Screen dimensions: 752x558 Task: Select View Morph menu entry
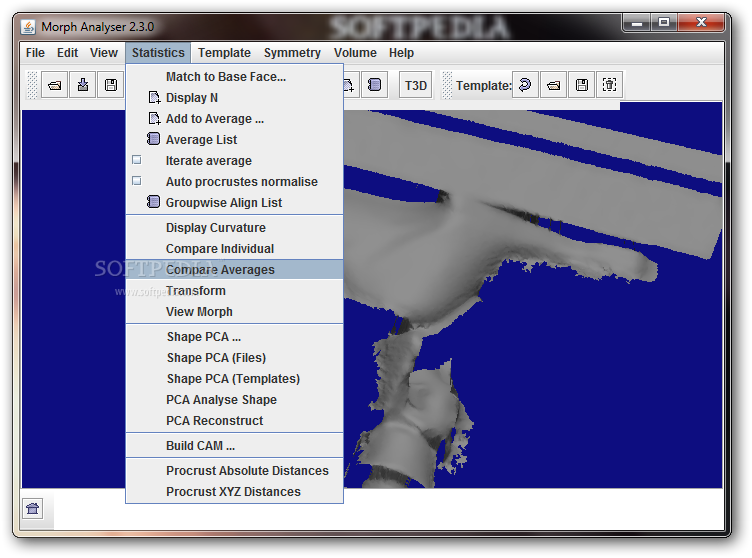click(235, 312)
